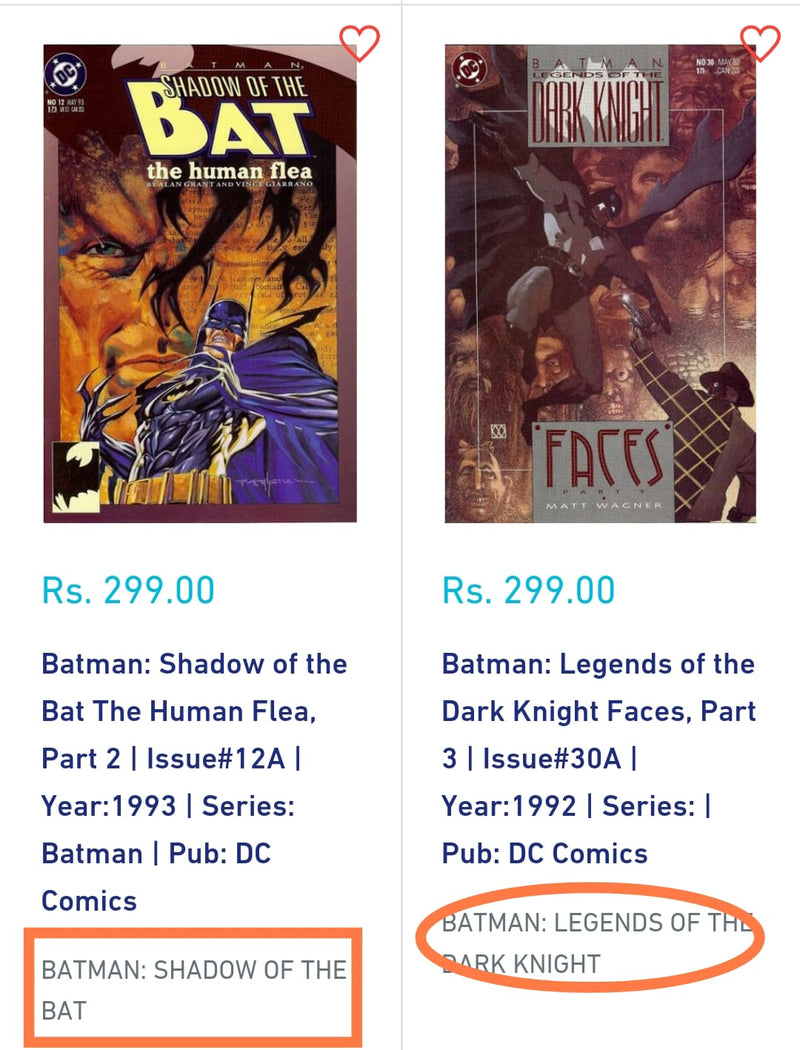Open the Legends of the Dark Knight cover image
The width and height of the screenshot is (800, 1050).
tap(601, 283)
